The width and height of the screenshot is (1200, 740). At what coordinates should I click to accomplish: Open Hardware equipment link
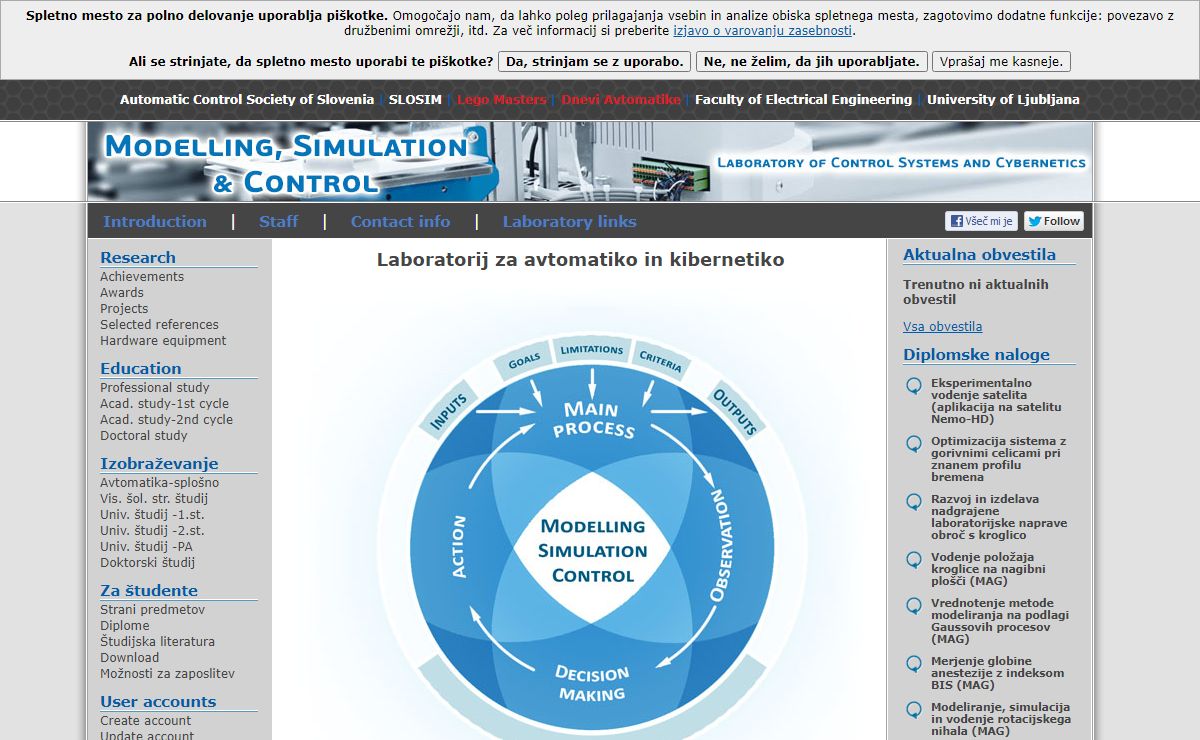(163, 340)
